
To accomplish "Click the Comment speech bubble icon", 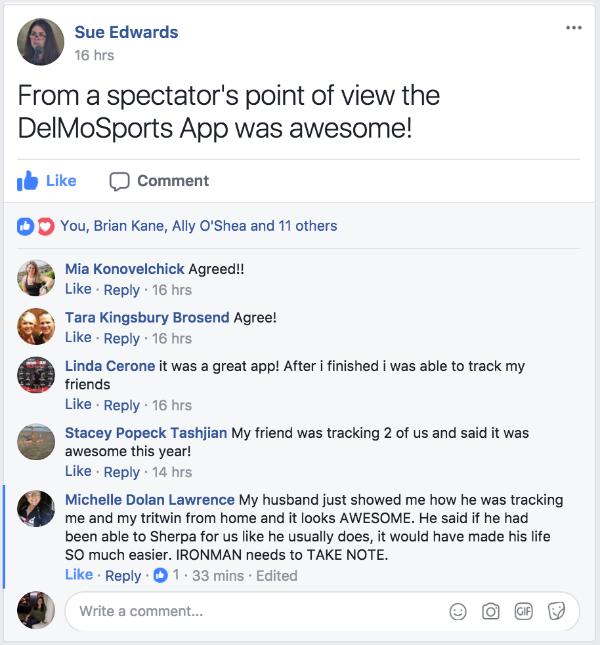I will [119, 181].
